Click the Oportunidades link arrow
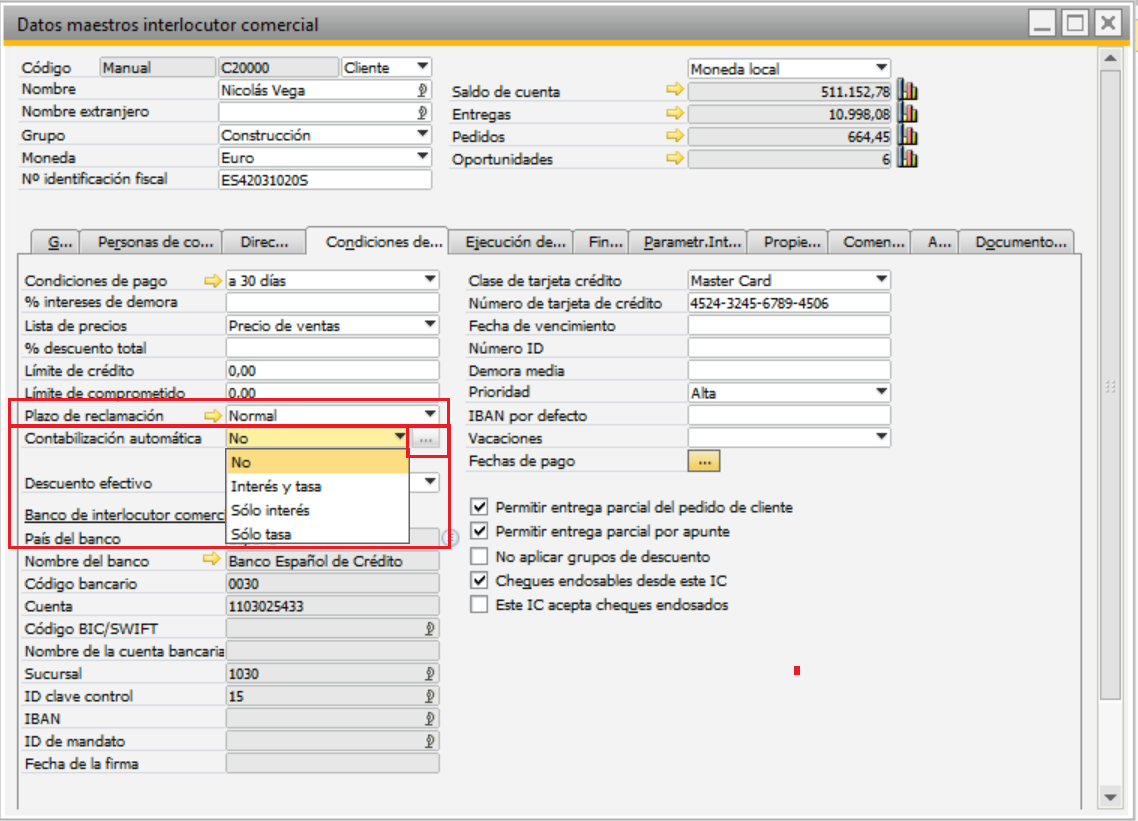The image size is (1138, 821). 675,158
